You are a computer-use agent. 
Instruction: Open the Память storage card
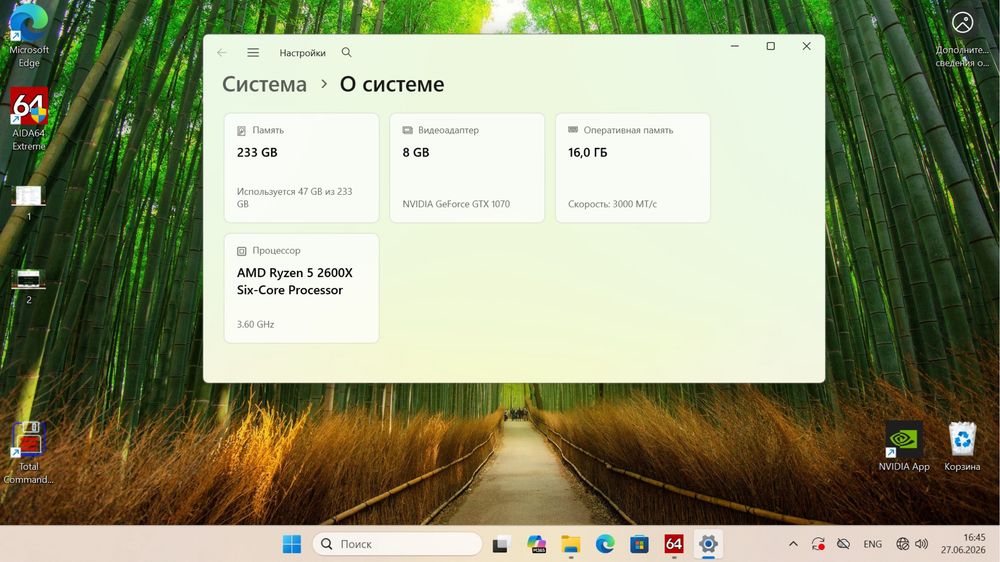coord(302,168)
